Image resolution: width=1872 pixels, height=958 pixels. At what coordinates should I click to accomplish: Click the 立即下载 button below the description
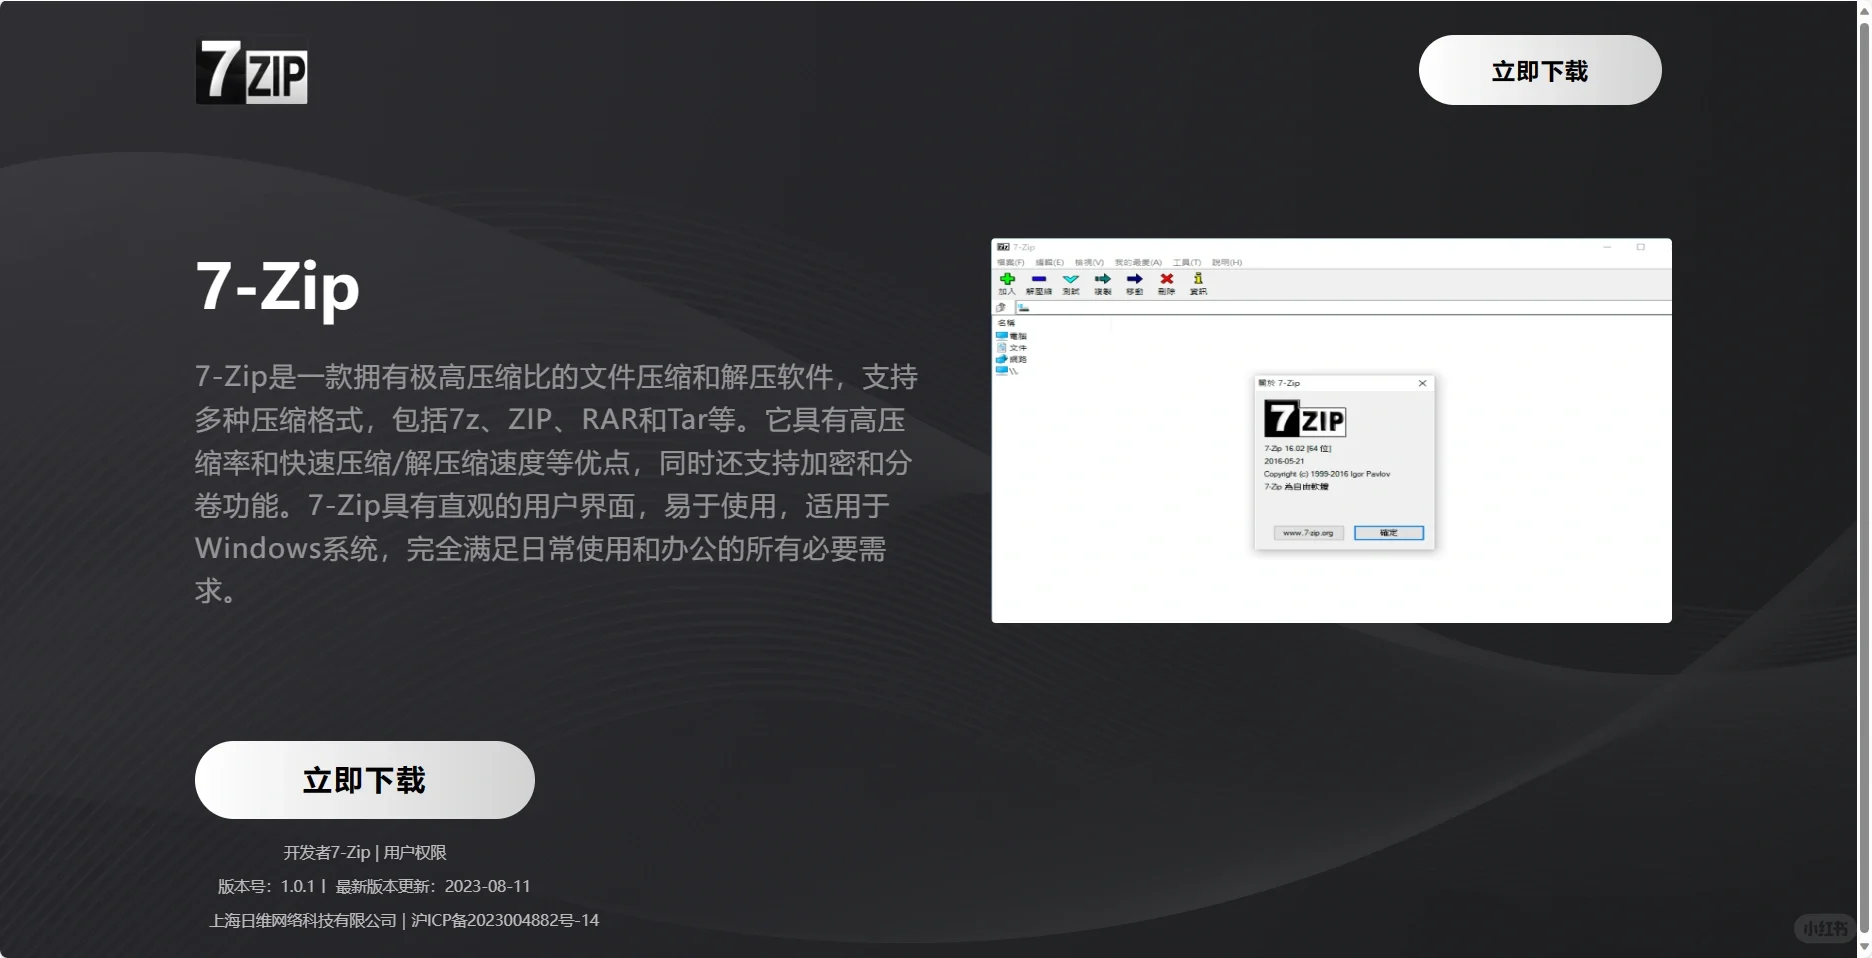(x=365, y=780)
